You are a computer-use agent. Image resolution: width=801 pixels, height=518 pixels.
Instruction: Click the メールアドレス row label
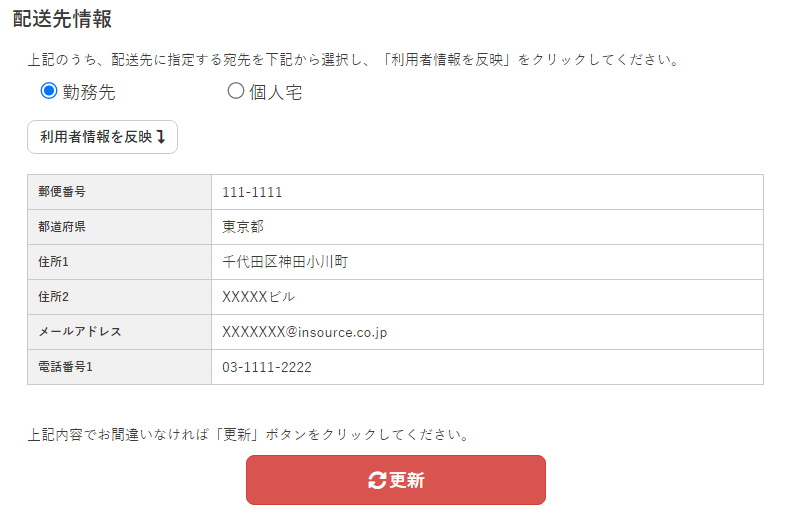pyautogui.click(x=80, y=332)
